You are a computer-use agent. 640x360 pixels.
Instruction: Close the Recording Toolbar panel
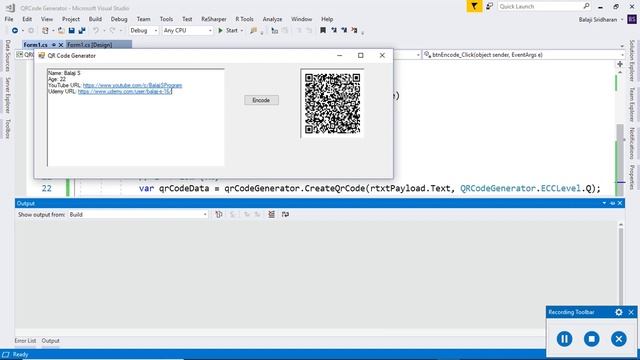(631, 312)
